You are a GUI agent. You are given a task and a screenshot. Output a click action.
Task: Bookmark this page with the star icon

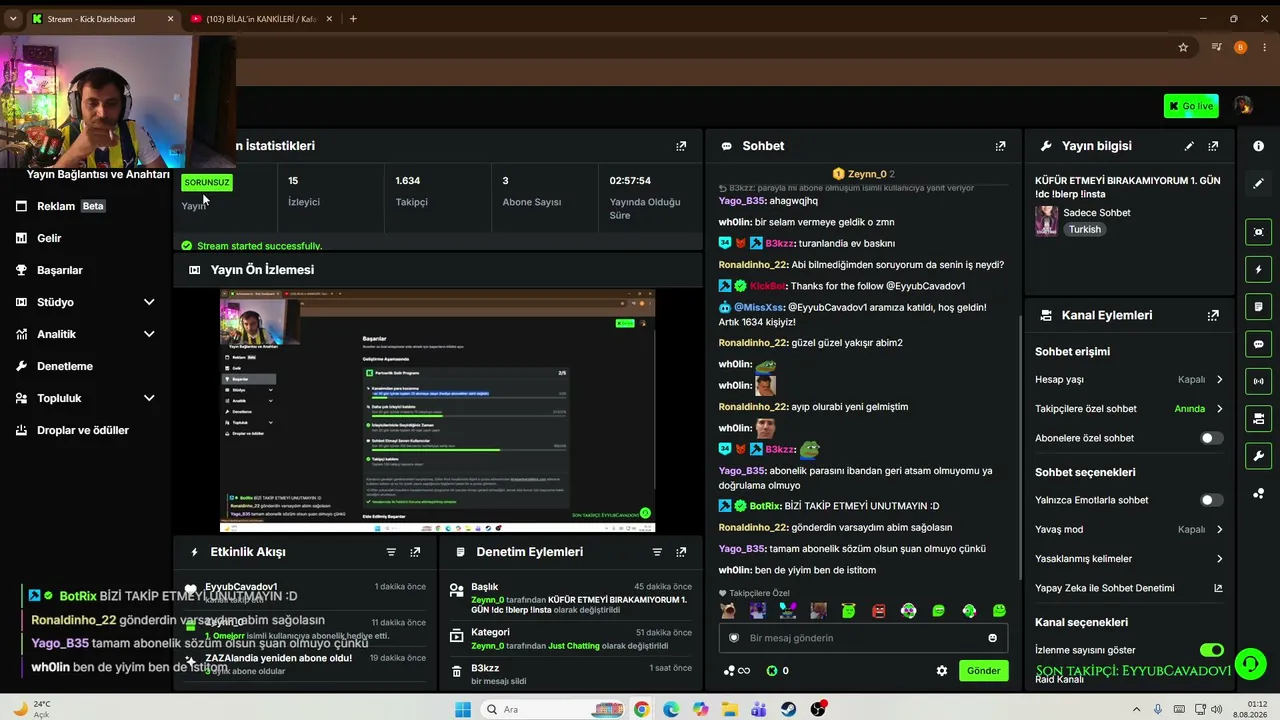1183,47
